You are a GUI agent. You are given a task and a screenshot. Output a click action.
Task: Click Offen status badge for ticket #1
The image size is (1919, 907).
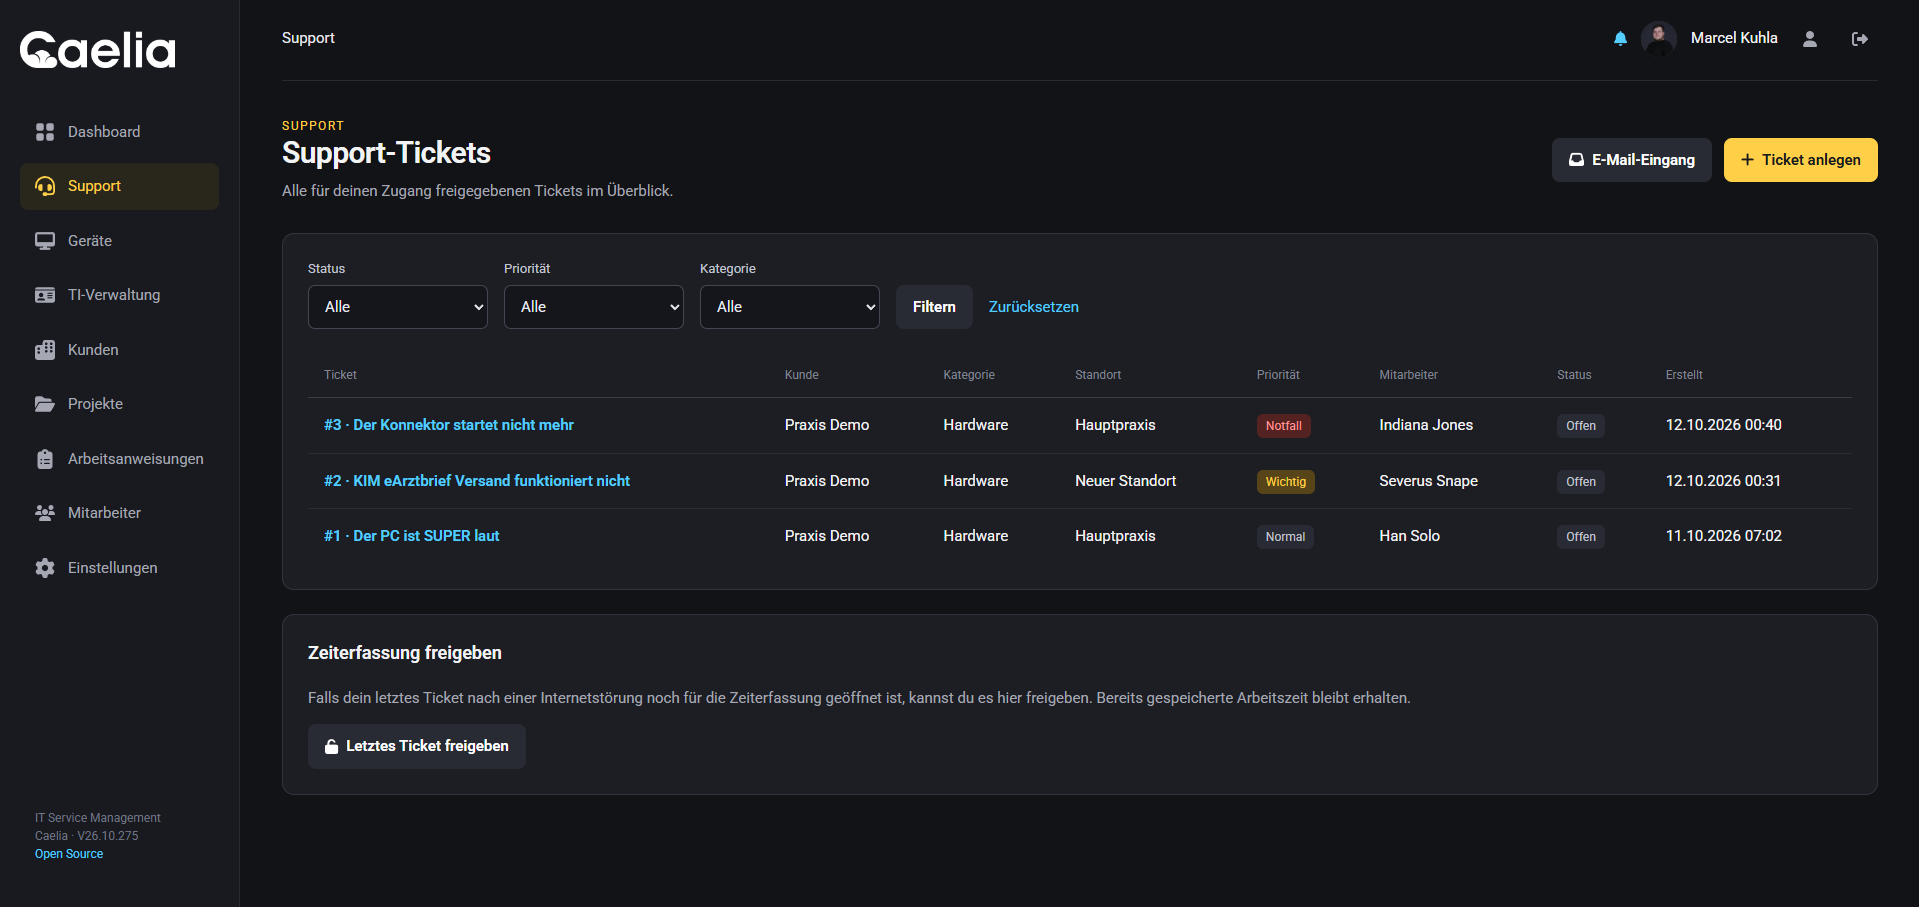pos(1581,537)
